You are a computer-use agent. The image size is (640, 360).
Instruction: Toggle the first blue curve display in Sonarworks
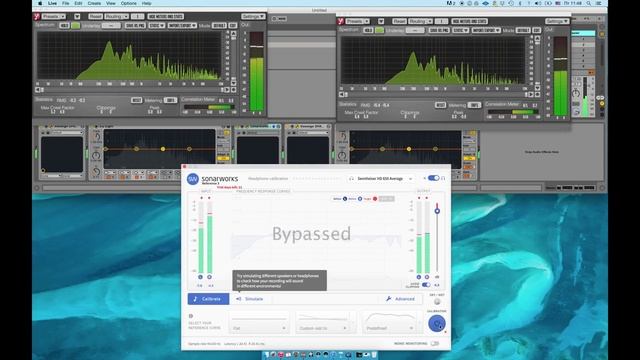tap(345, 199)
